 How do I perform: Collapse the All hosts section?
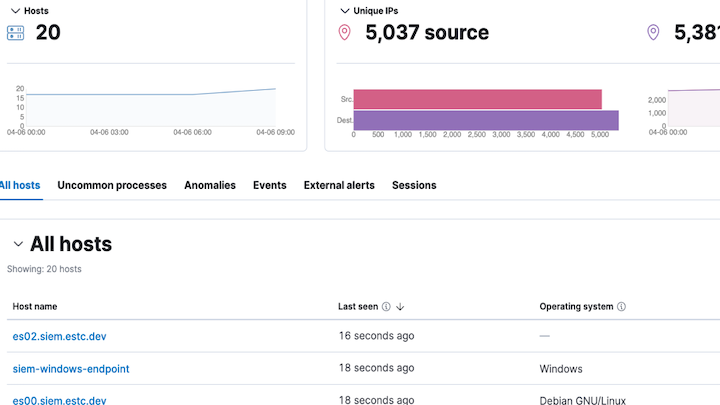pos(17,244)
